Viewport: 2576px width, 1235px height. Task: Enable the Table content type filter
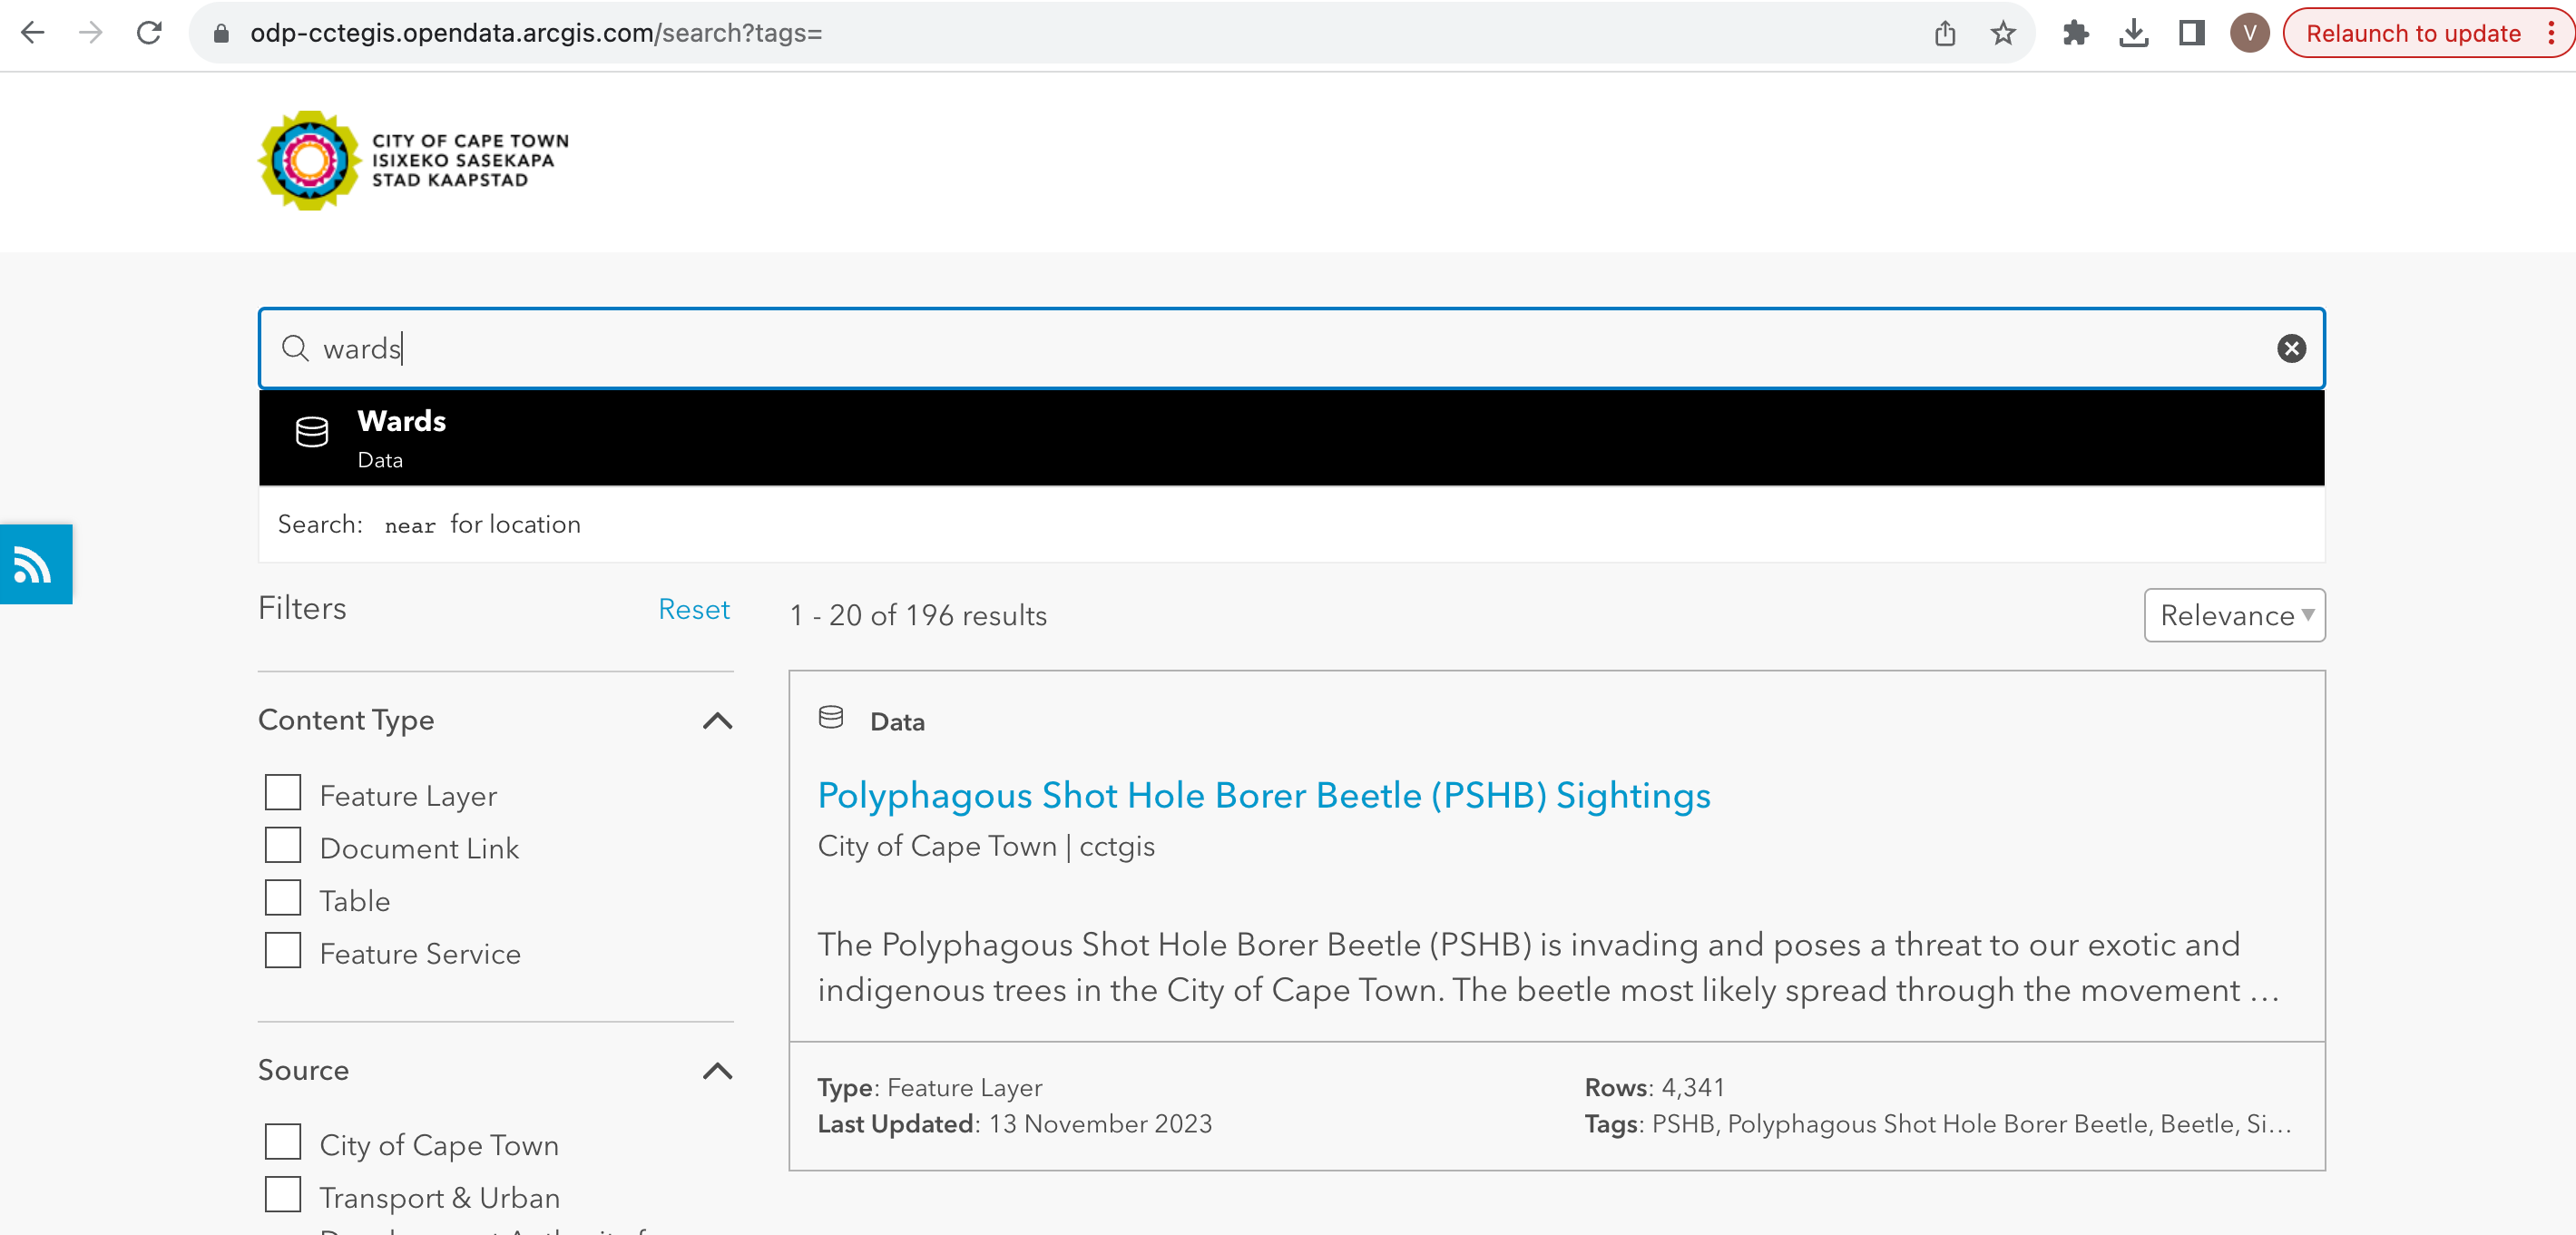[283, 898]
